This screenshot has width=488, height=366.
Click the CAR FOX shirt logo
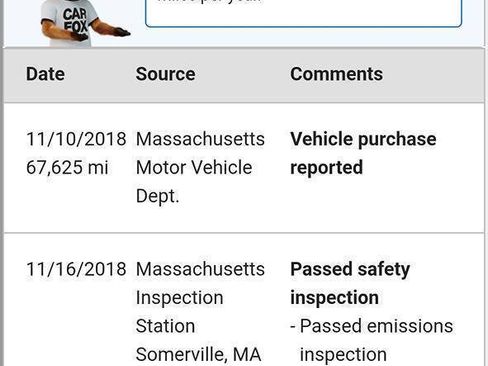pyautogui.click(x=76, y=21)
